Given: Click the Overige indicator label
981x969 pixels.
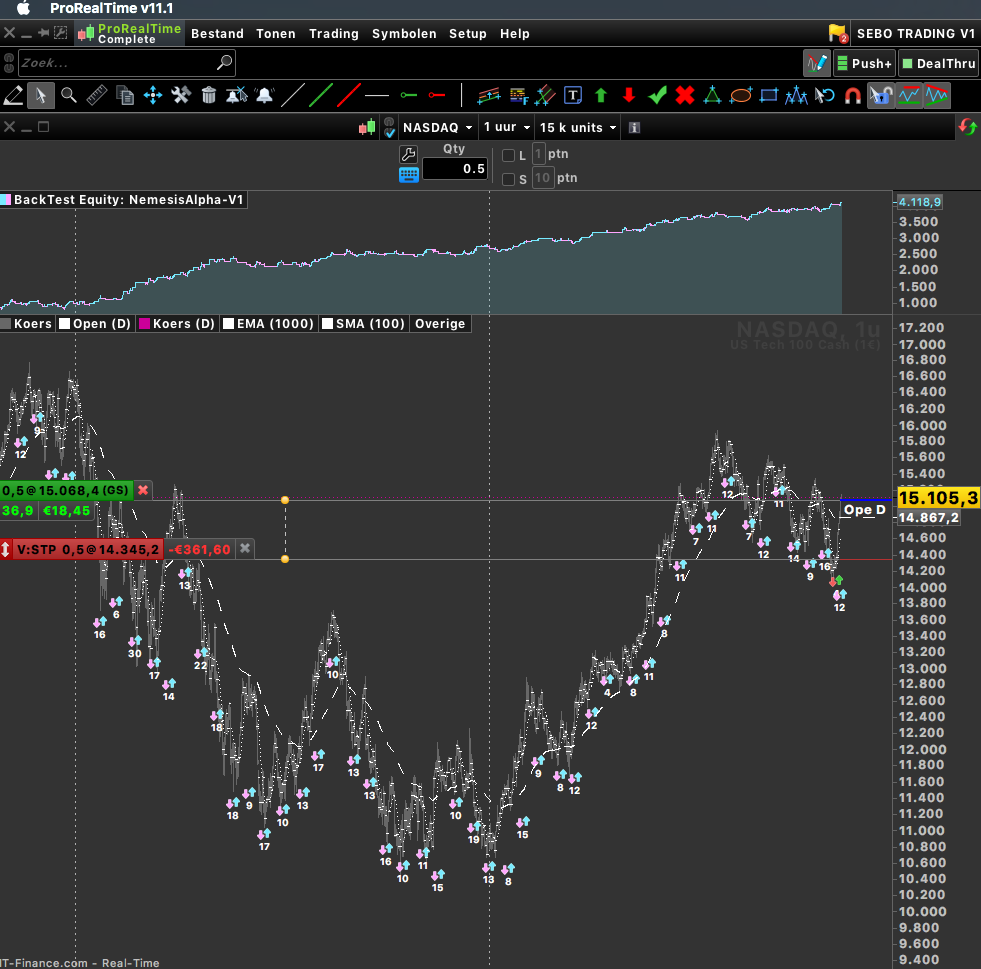Looking at the screenshot, I should [440, 324].
